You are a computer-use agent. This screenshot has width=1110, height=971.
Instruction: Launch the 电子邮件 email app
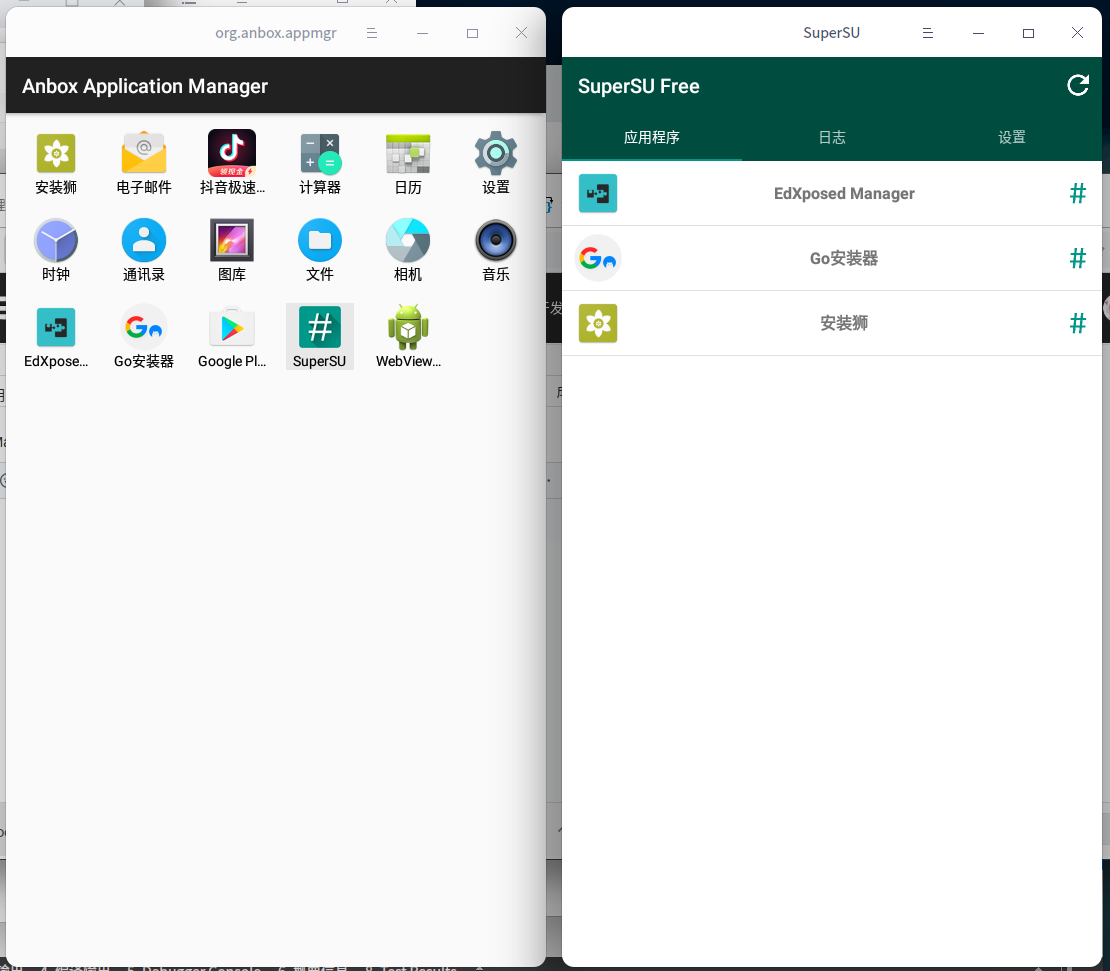[x=144, y=164]
